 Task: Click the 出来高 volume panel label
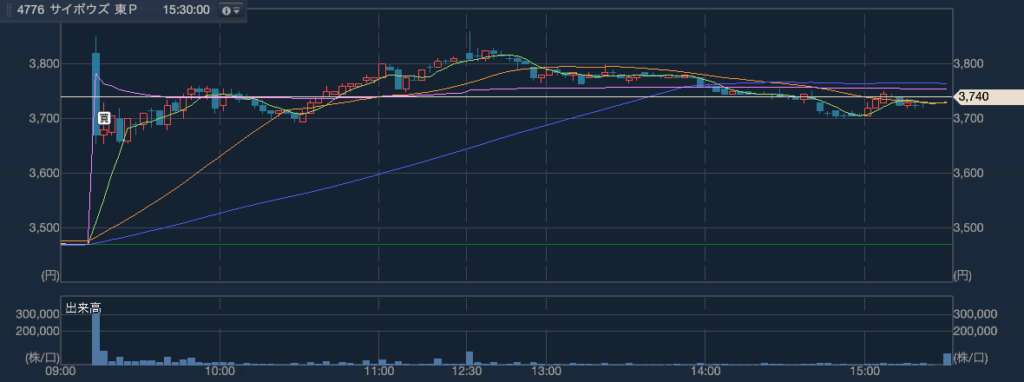click(x=83, y=308)
